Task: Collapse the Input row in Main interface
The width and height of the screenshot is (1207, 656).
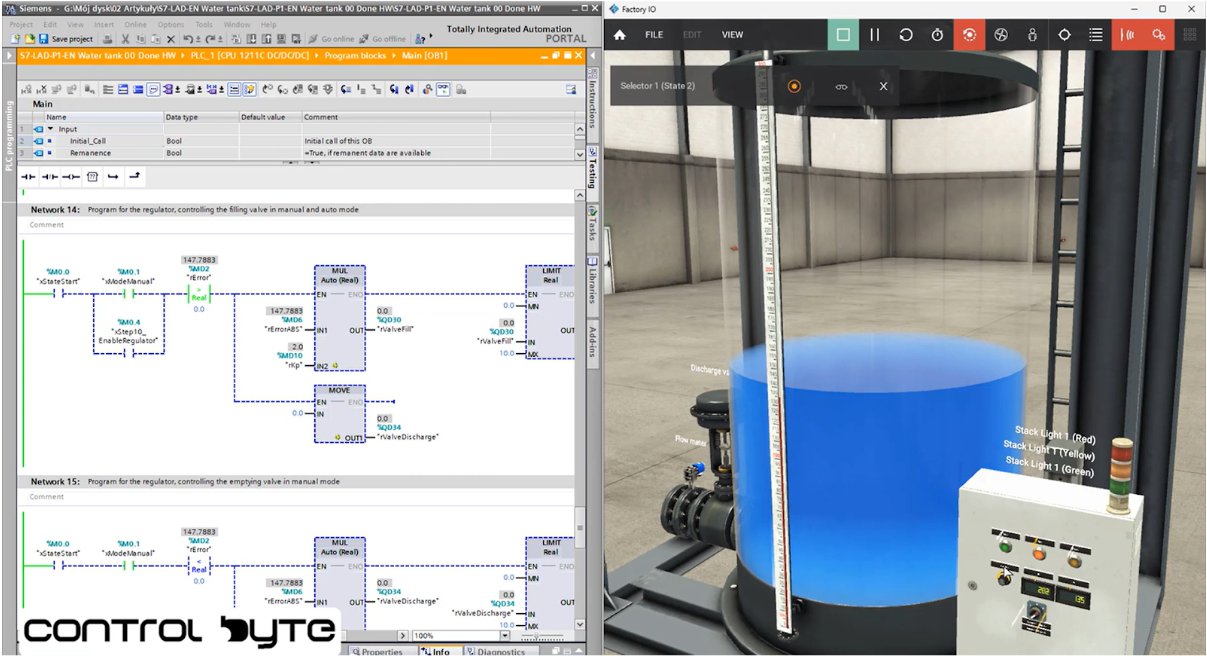Action: (x=50, y=129)
